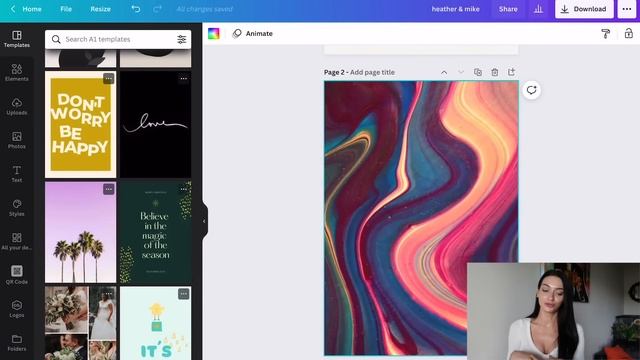This screenshot has height=360, width=640.
Task: Open options on It's chick template
Action: point(184,294)
